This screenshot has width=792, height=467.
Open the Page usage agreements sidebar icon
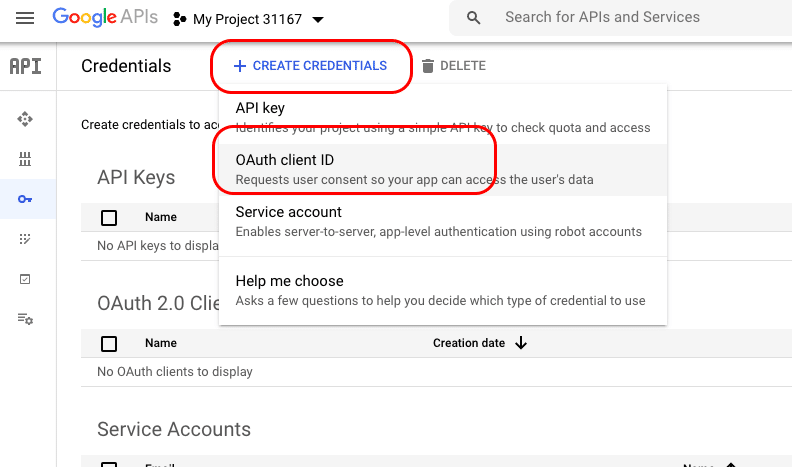coord(26,319)
